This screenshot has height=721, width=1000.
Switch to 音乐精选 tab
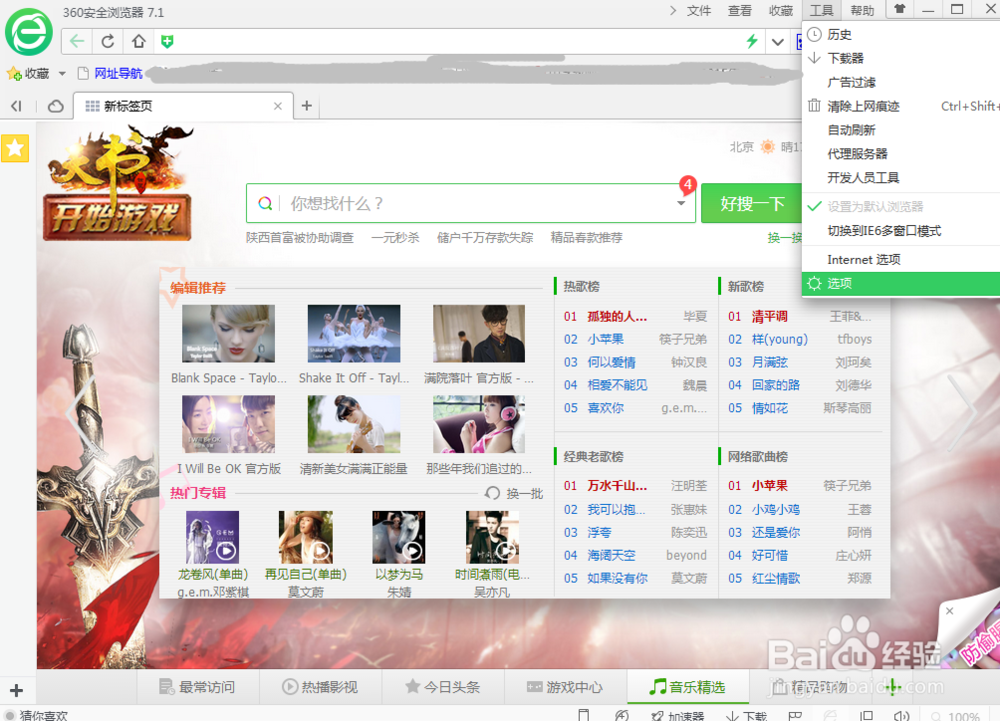coord(688,687)
